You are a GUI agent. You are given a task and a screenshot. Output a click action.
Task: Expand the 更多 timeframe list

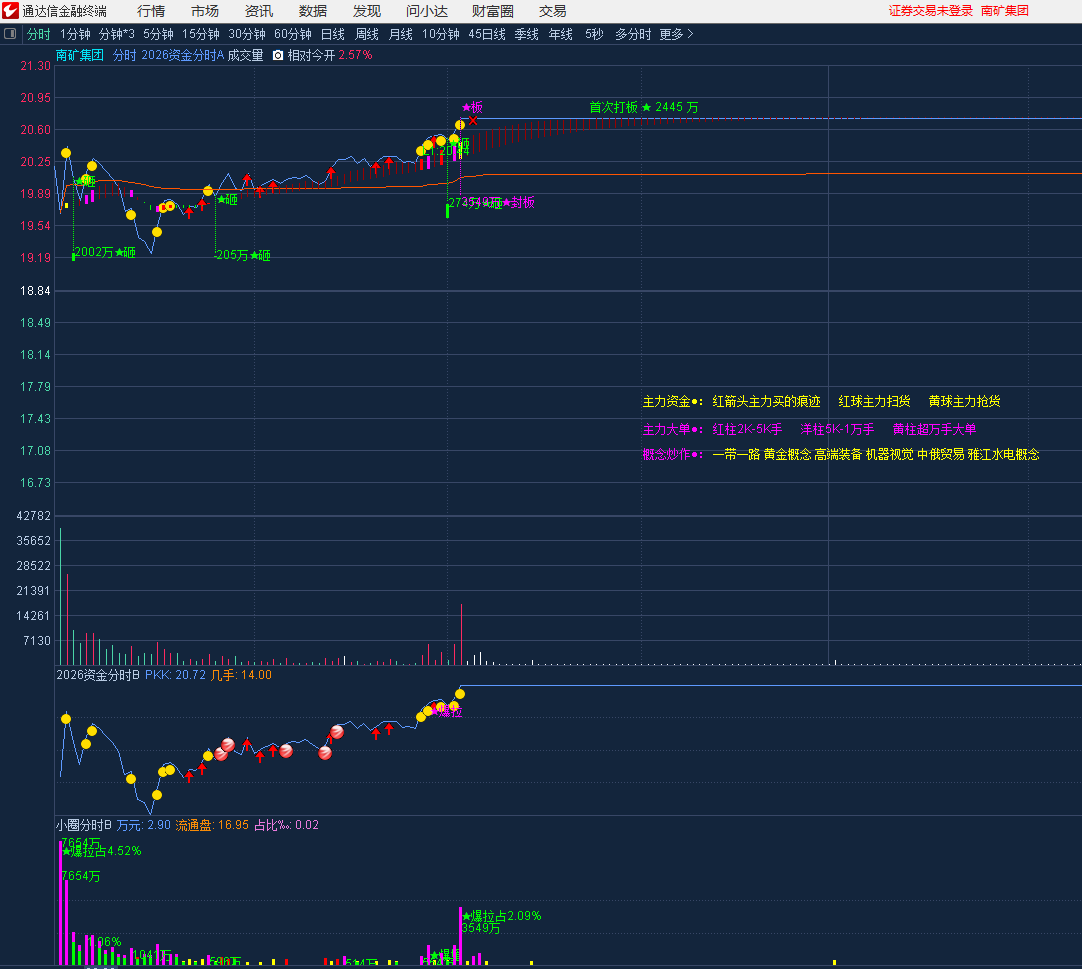tap(676, 34)
